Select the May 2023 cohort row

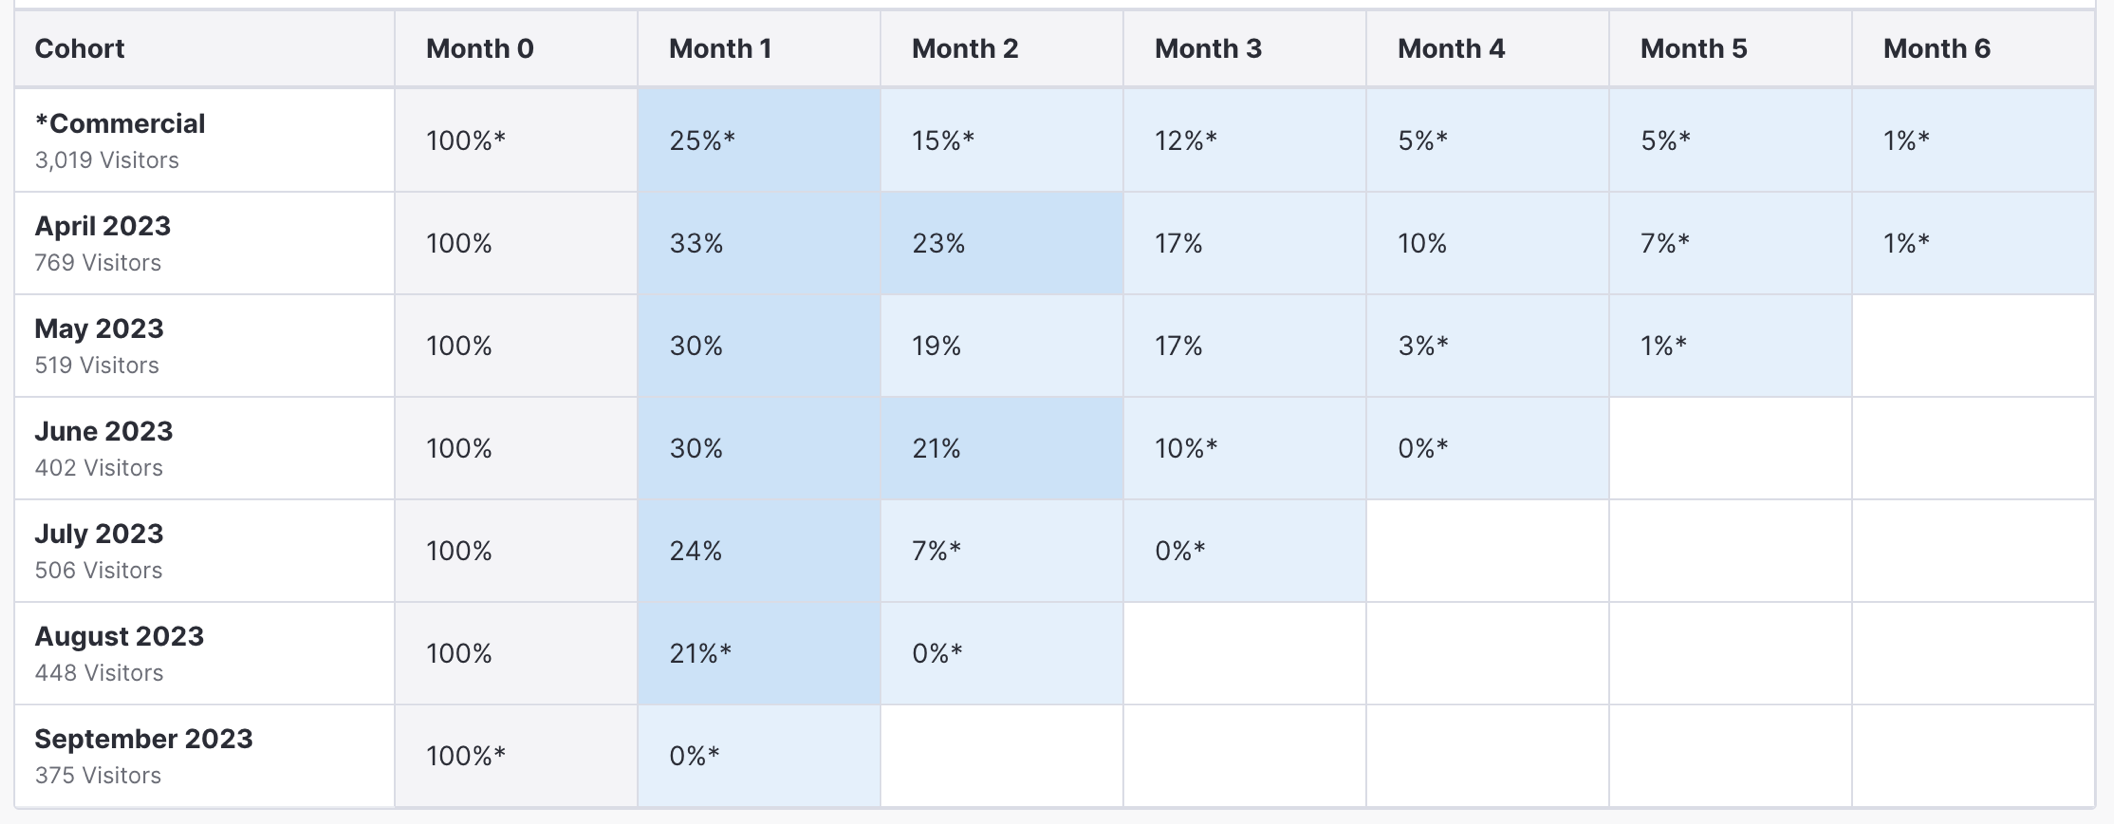1055,346
